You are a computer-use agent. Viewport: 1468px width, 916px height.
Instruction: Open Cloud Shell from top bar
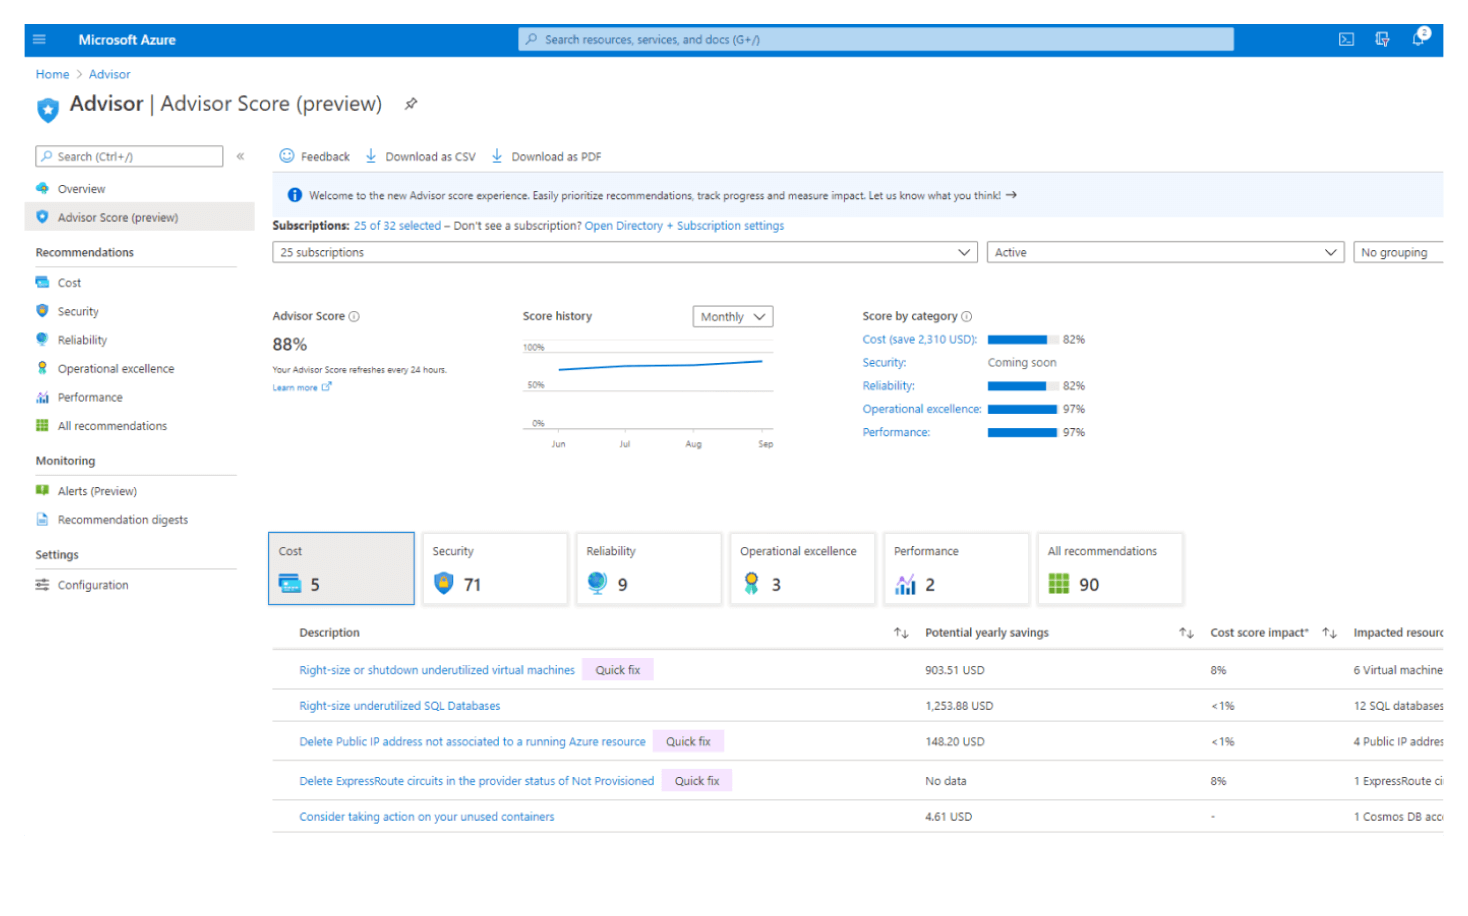pos(1346,40)
